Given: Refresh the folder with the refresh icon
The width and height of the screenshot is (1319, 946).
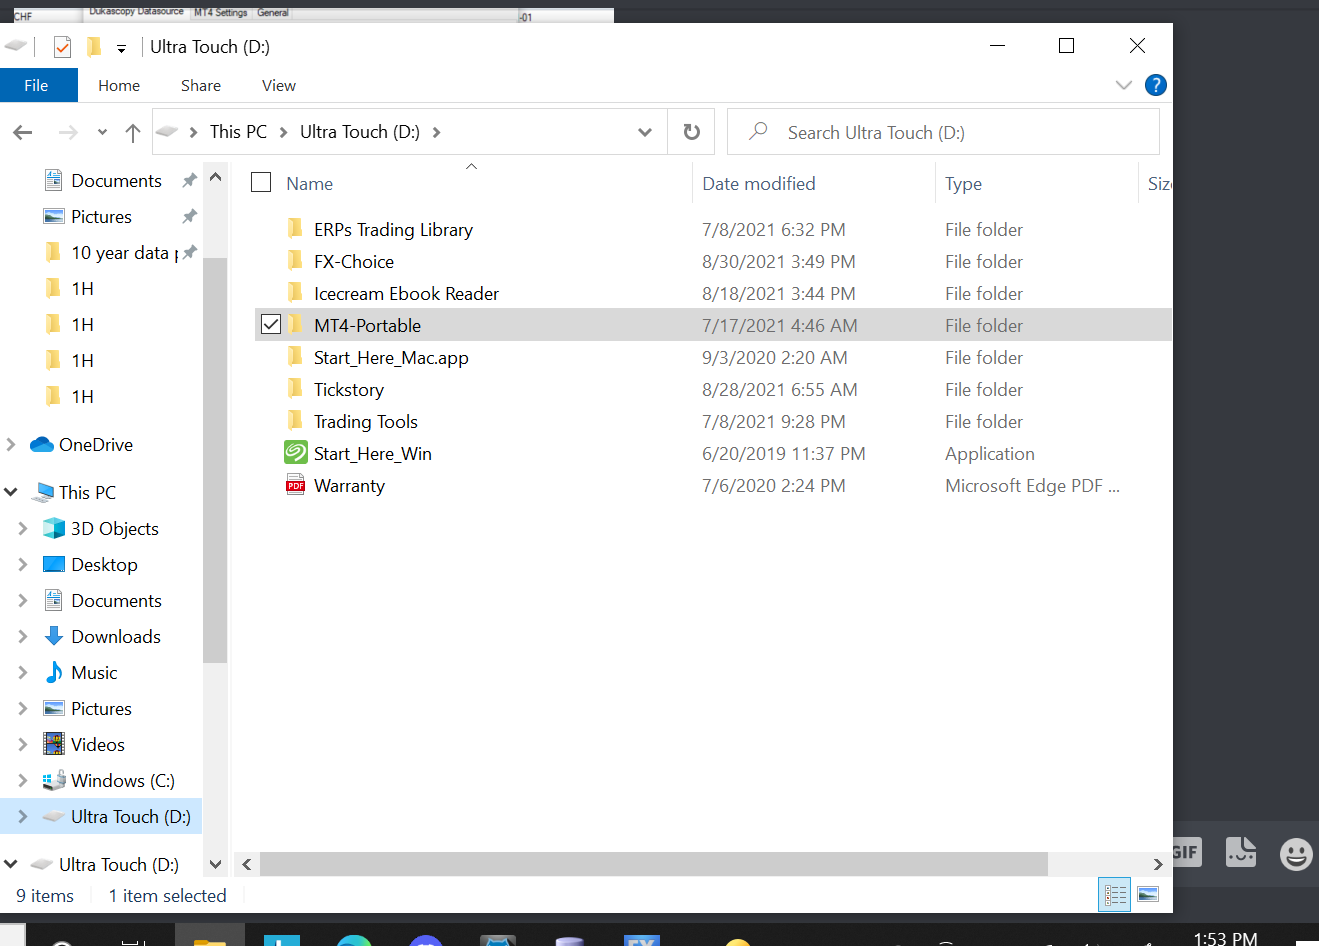Looking at the screenshot, I should (x=691, y=132).
